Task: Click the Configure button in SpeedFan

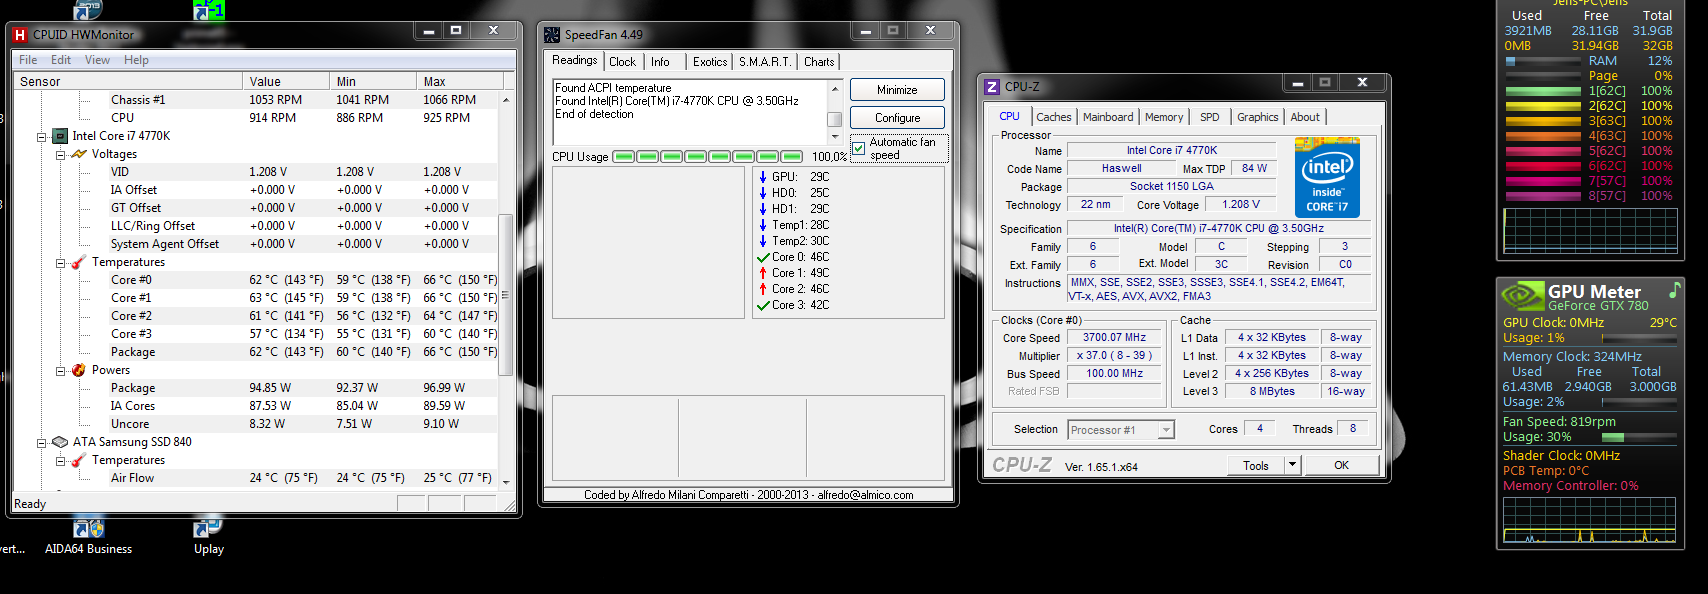Action: point(897,118)
